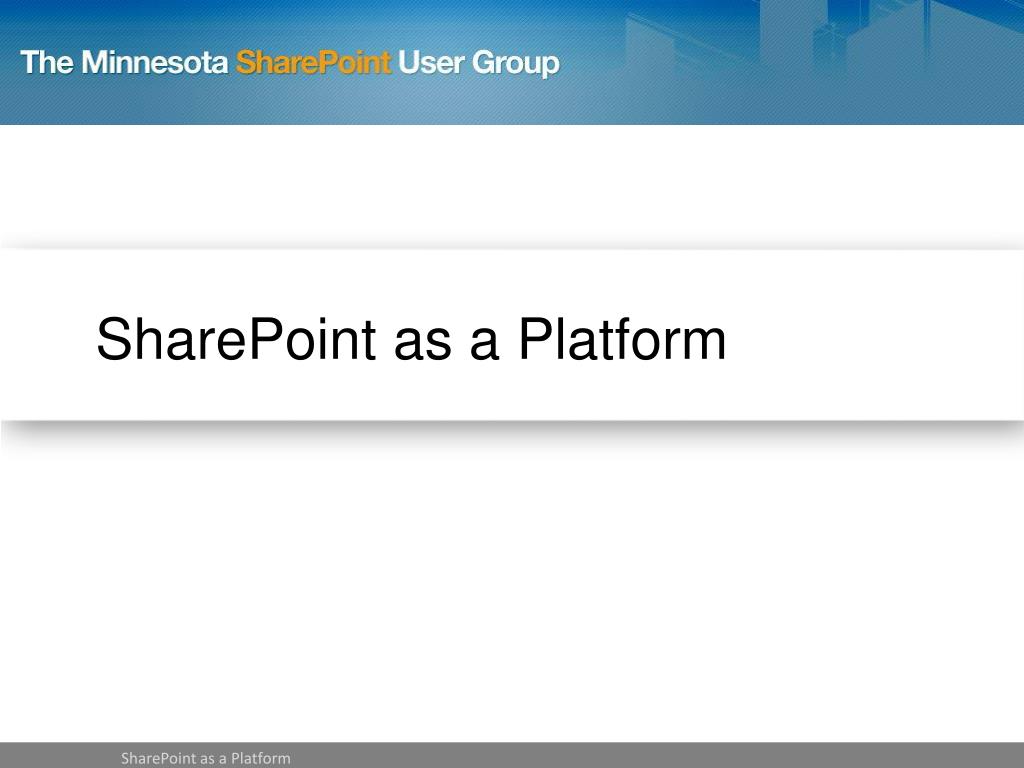The height and width of the screenshot is (768, 1024).
Task: Click the slide title 'SharePoint as a Platform'
Action: click(411, 338)
